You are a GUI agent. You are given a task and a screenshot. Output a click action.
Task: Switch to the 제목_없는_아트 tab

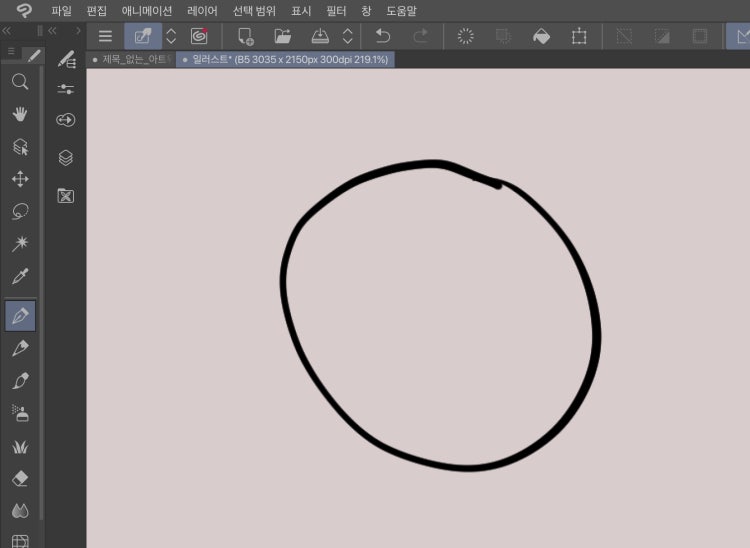click(x=131, y=60)
